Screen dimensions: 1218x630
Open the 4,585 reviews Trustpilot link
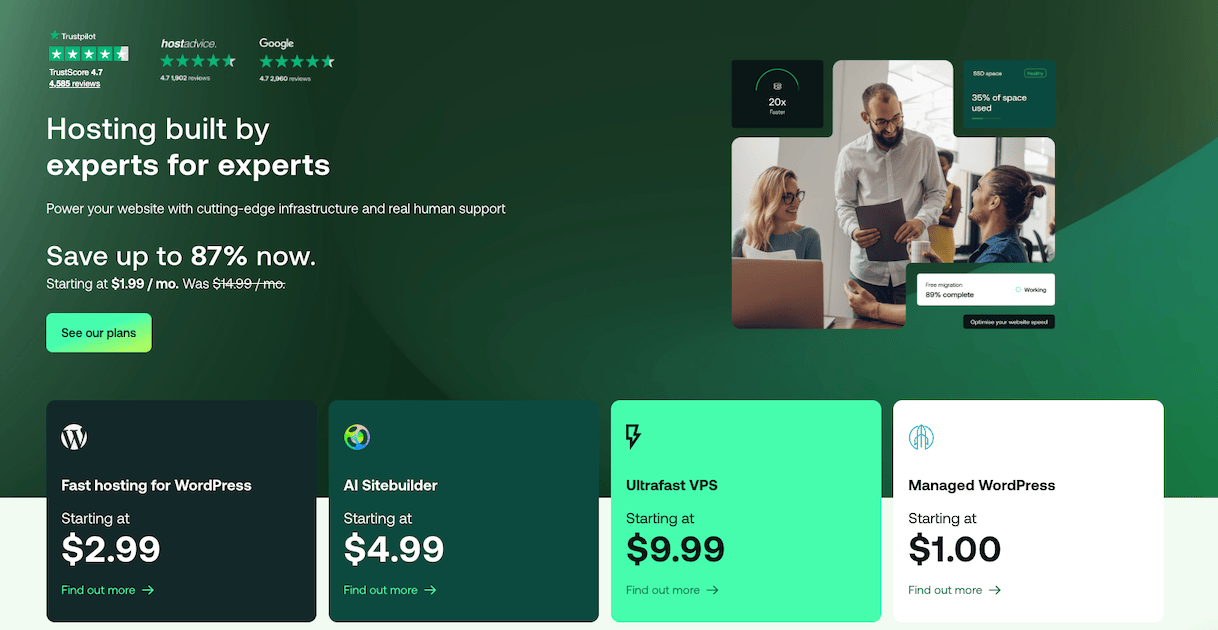coord(74,84)
